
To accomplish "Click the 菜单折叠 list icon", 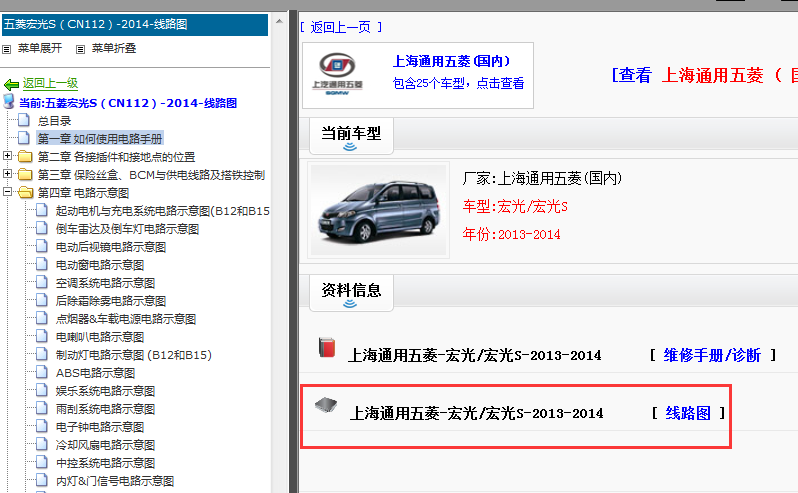I will [80, 49].
